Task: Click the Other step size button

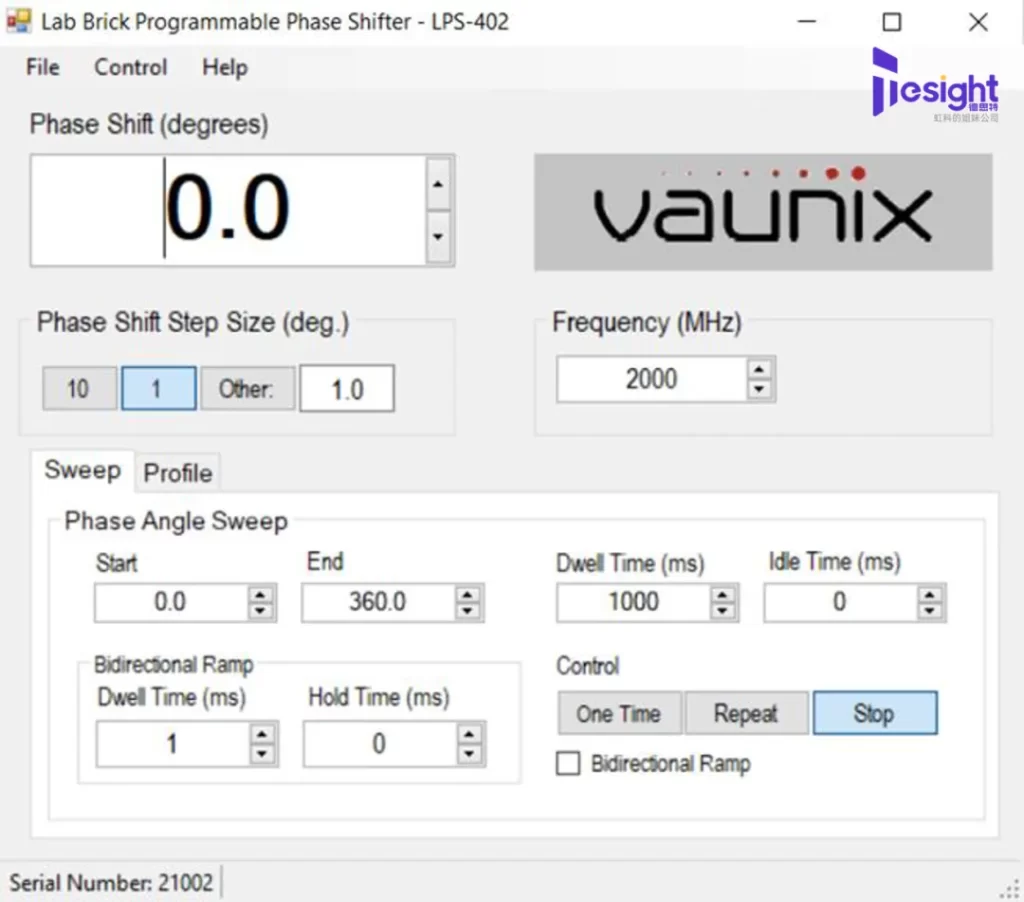Action: coord(247,388)
